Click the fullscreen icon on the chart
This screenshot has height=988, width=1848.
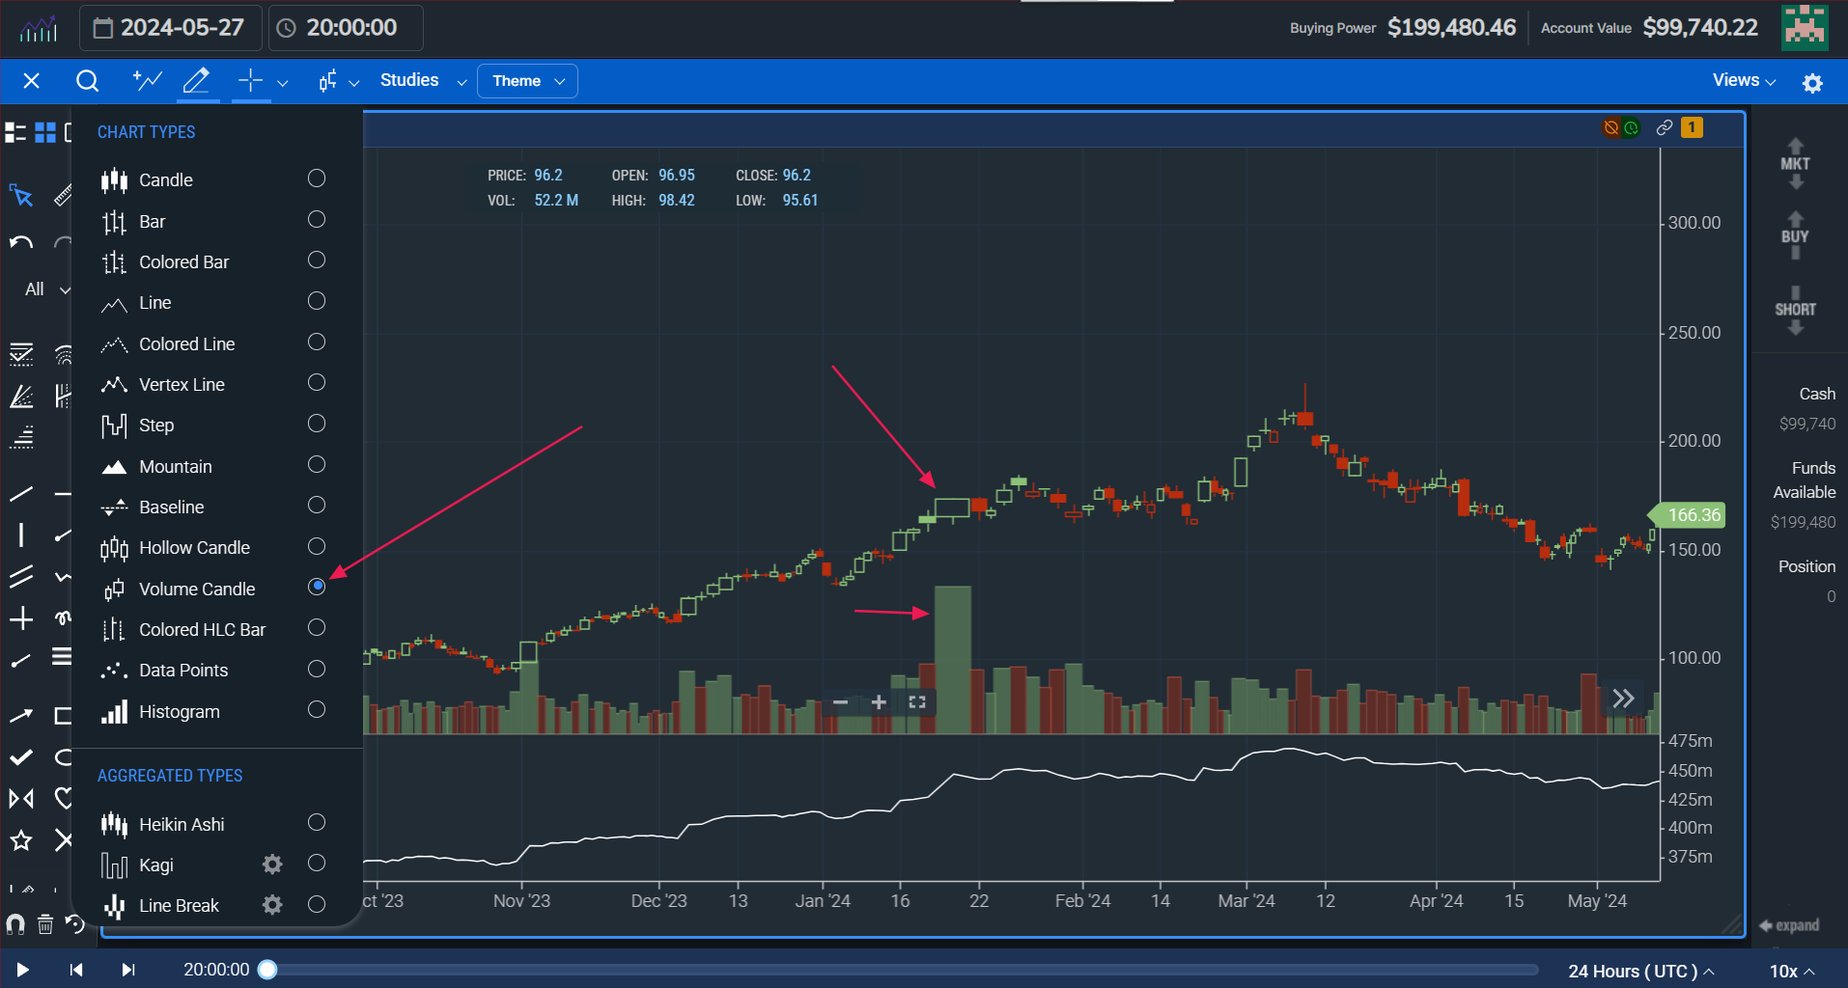point(917,701)
